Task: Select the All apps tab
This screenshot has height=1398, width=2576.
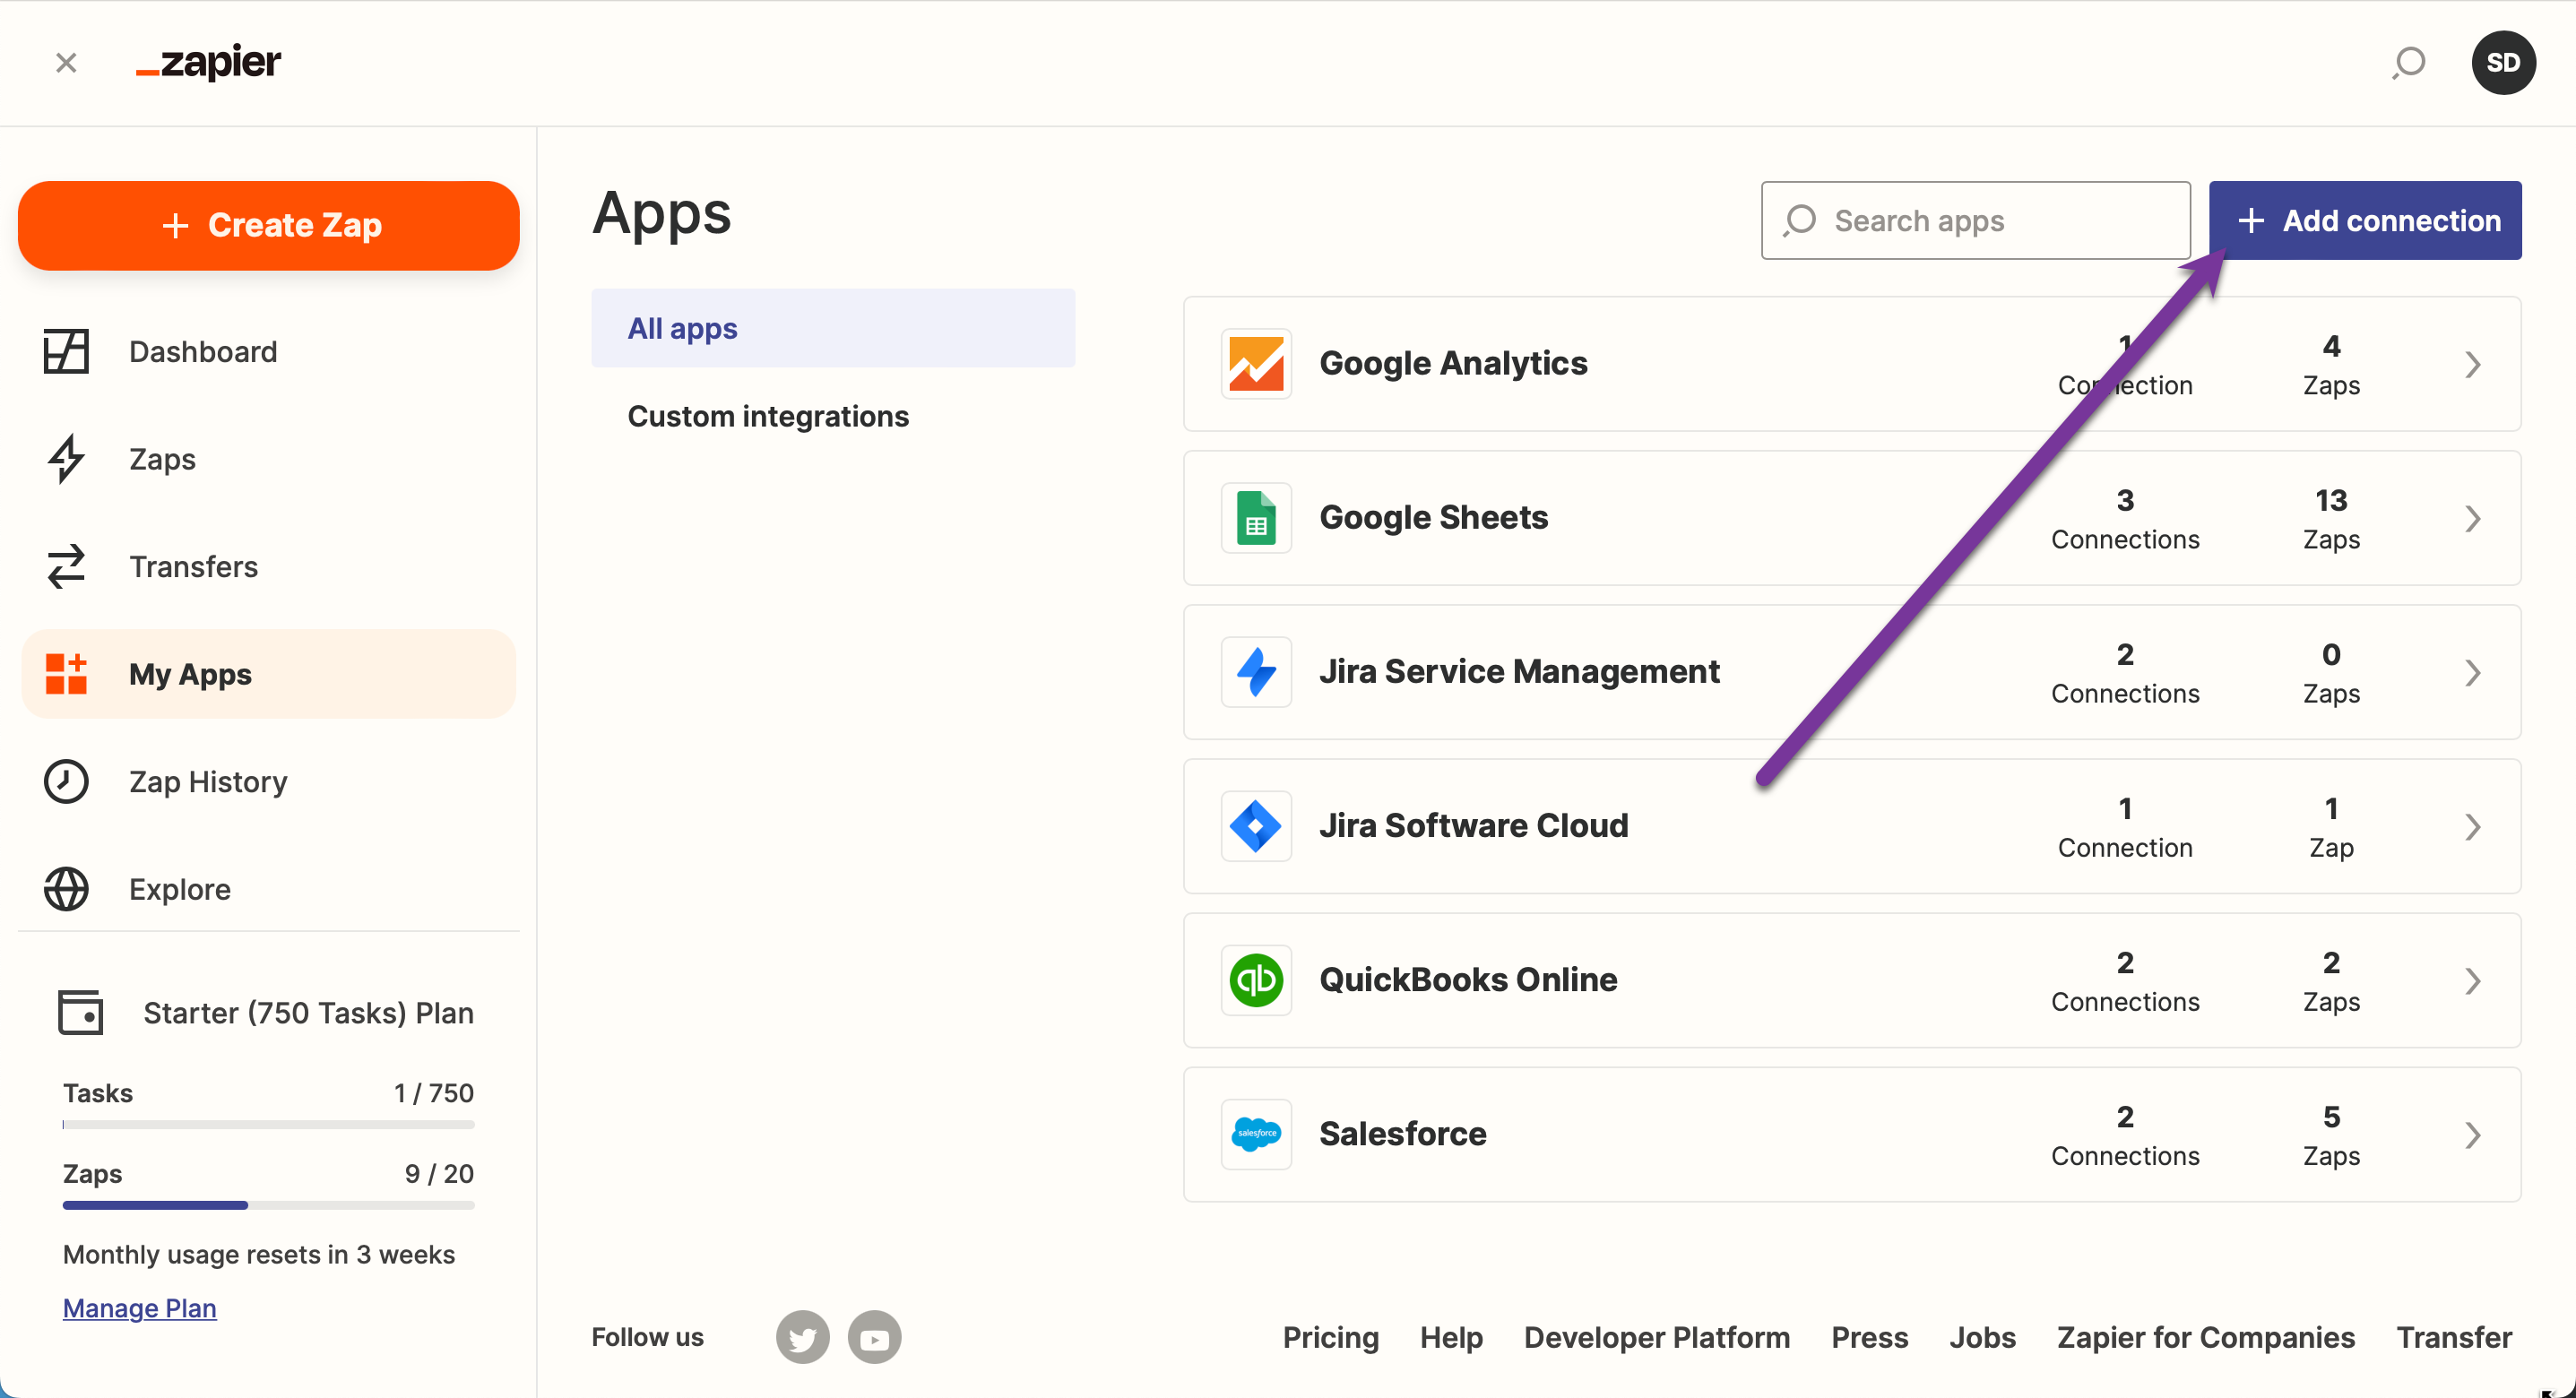Action: click(x=833, y=328)
